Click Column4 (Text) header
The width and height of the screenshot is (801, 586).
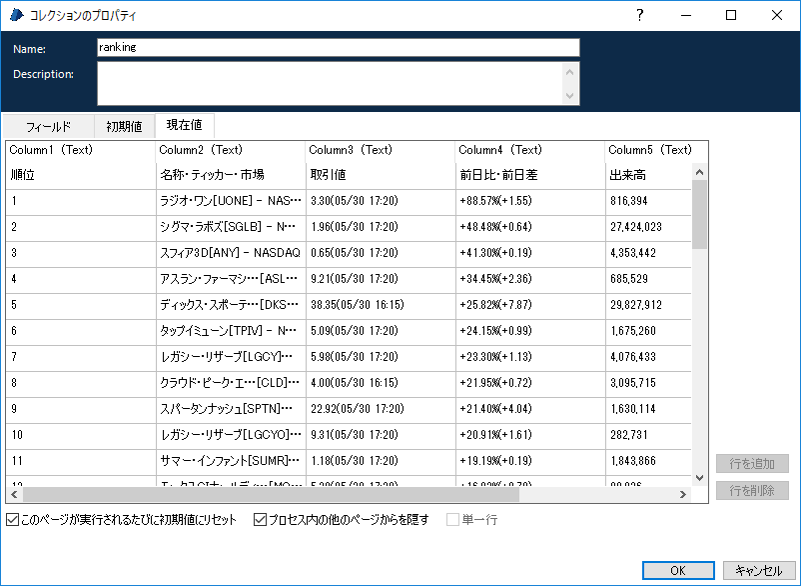tap(529, 150)
